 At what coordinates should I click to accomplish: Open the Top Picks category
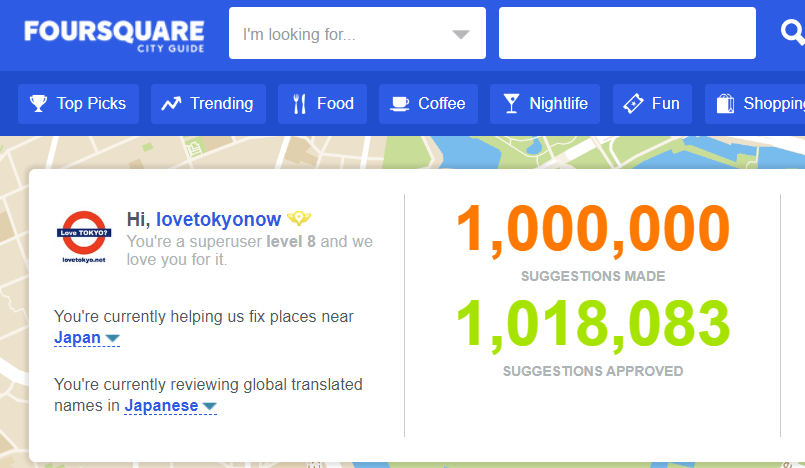click(x=78, y=104)
